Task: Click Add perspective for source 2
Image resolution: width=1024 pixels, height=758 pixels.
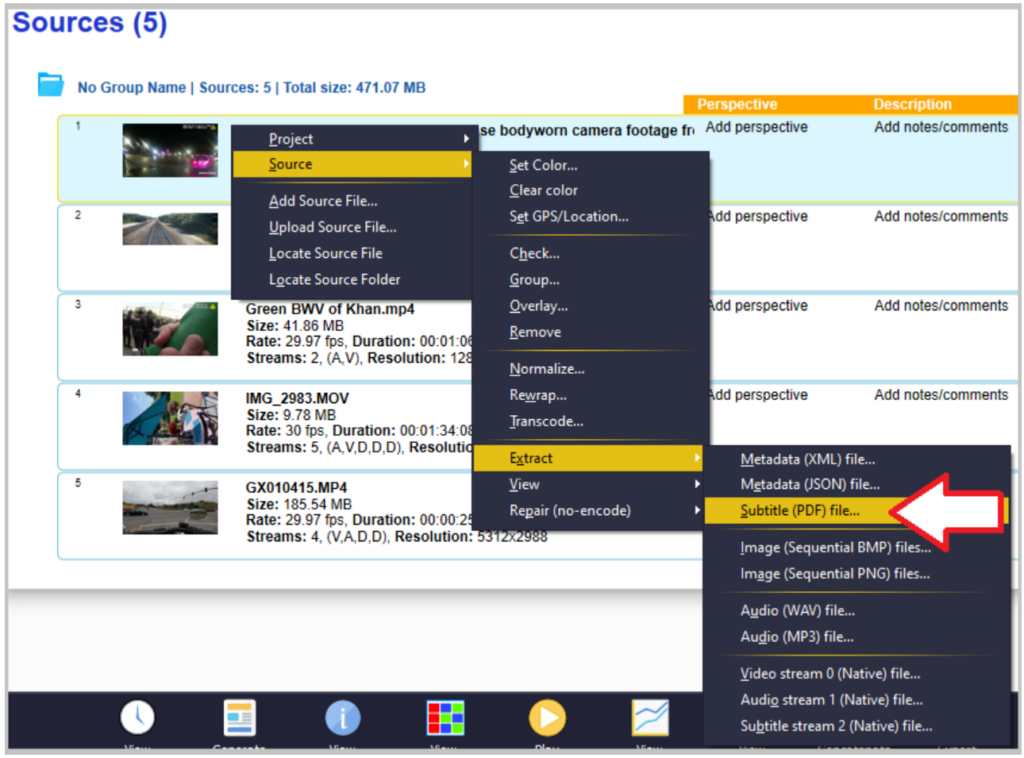Action: (x=759, y=217)
